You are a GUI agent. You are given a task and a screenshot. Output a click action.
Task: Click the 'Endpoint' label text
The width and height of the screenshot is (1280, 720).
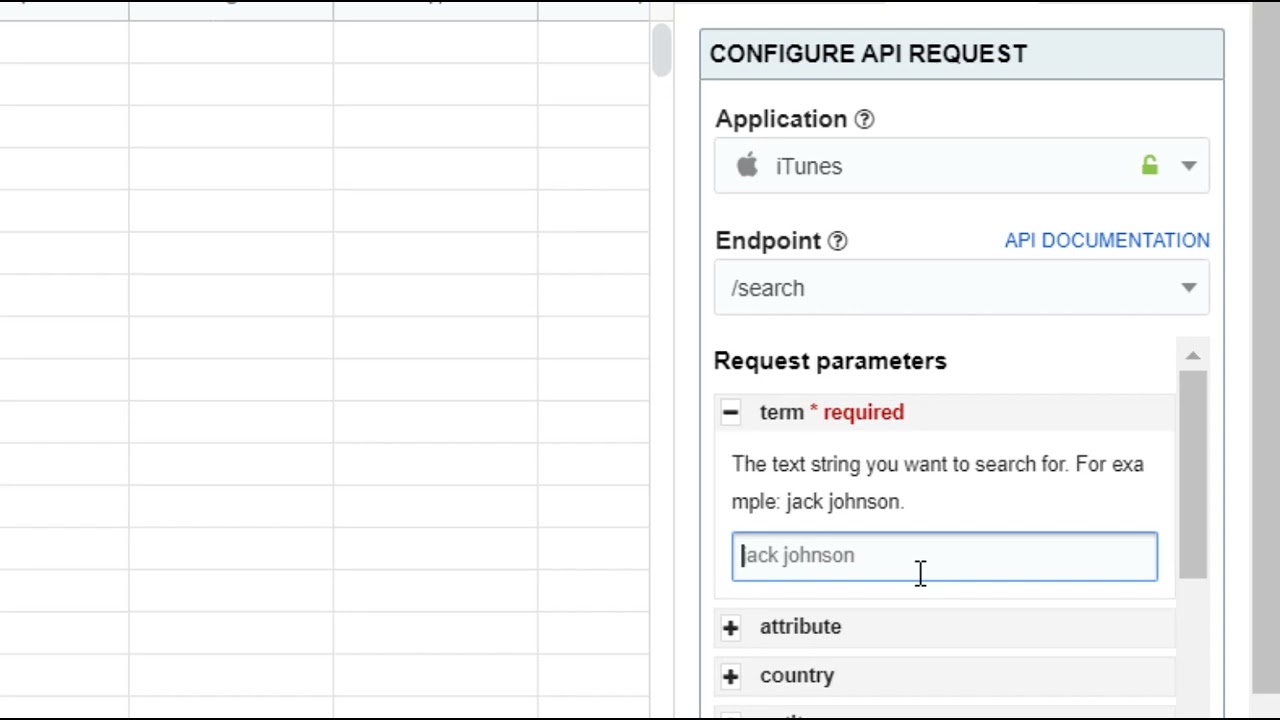pos(768,241)
